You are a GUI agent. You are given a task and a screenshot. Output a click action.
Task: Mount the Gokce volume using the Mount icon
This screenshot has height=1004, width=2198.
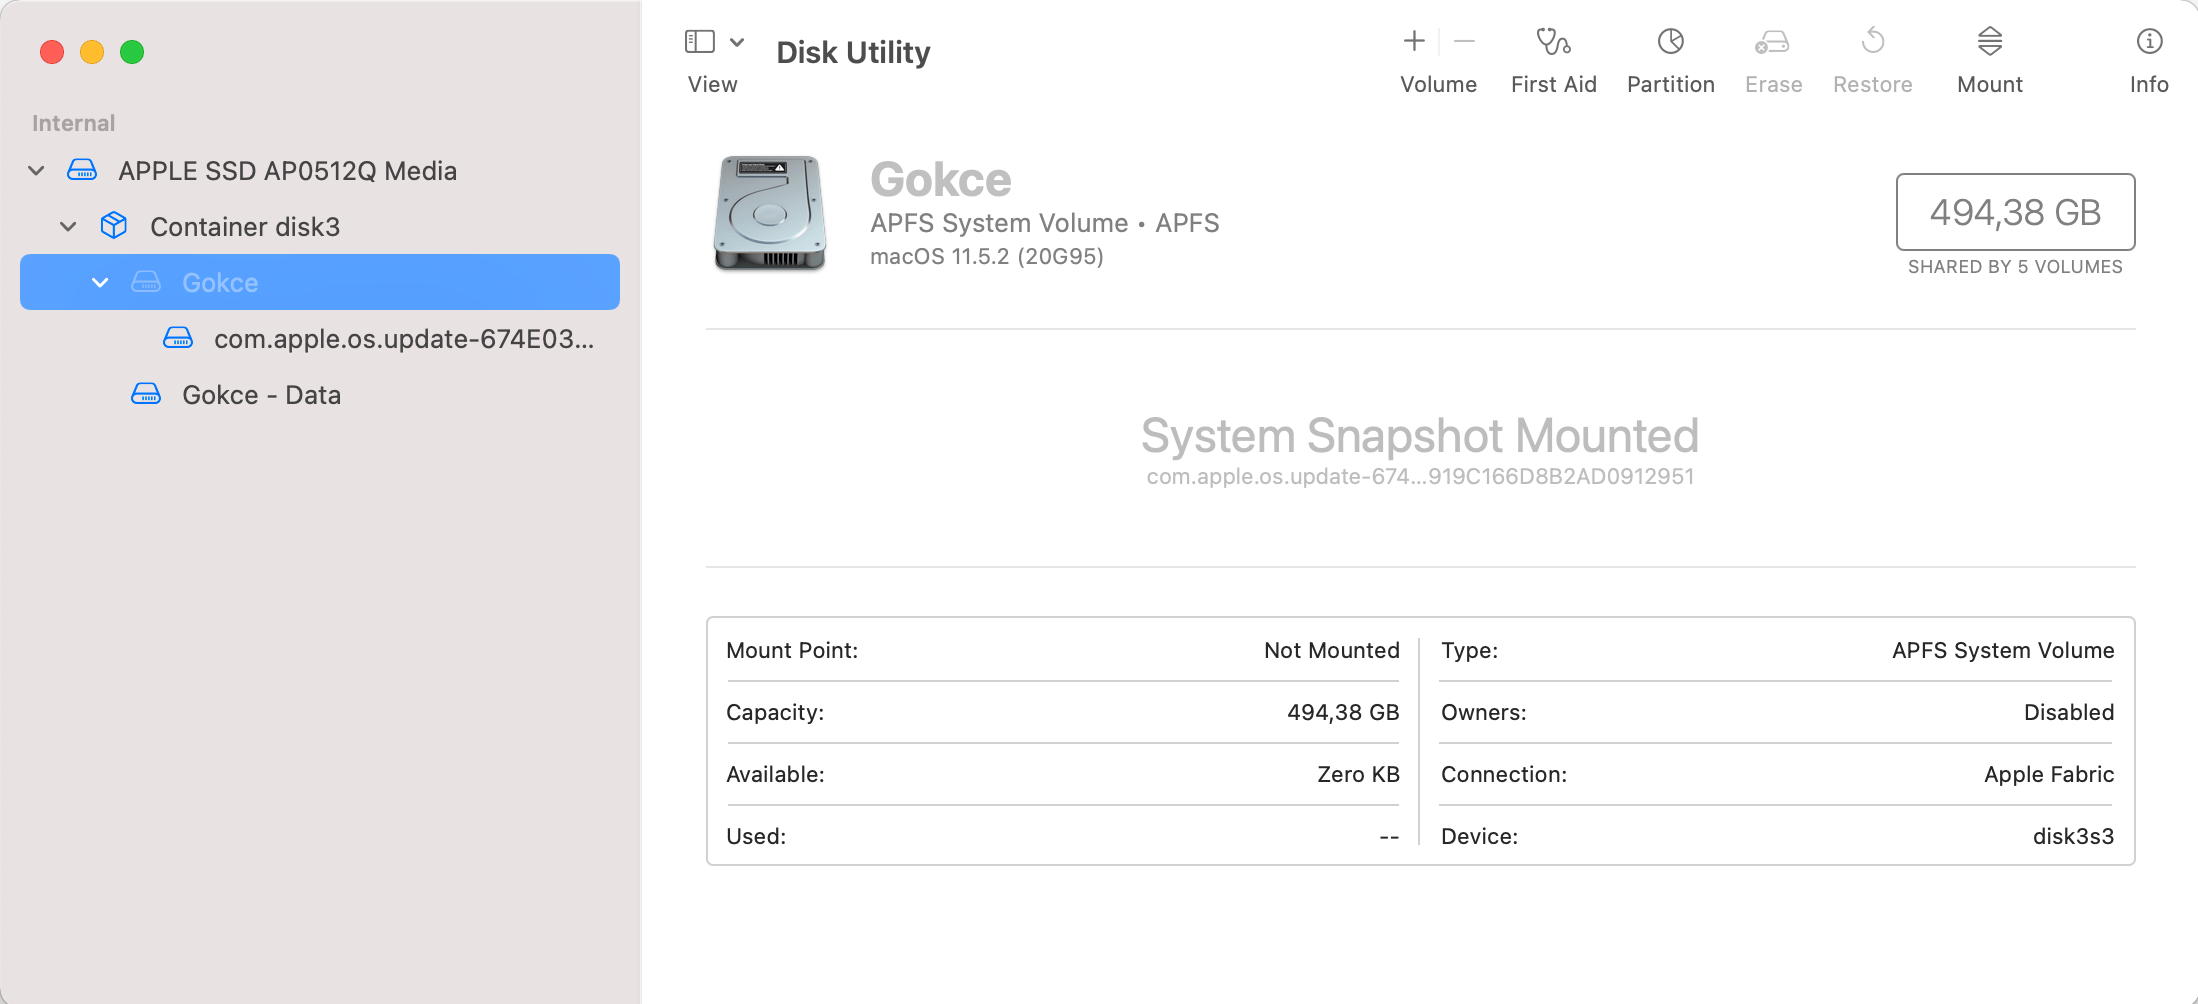(x=1989, y=58)
